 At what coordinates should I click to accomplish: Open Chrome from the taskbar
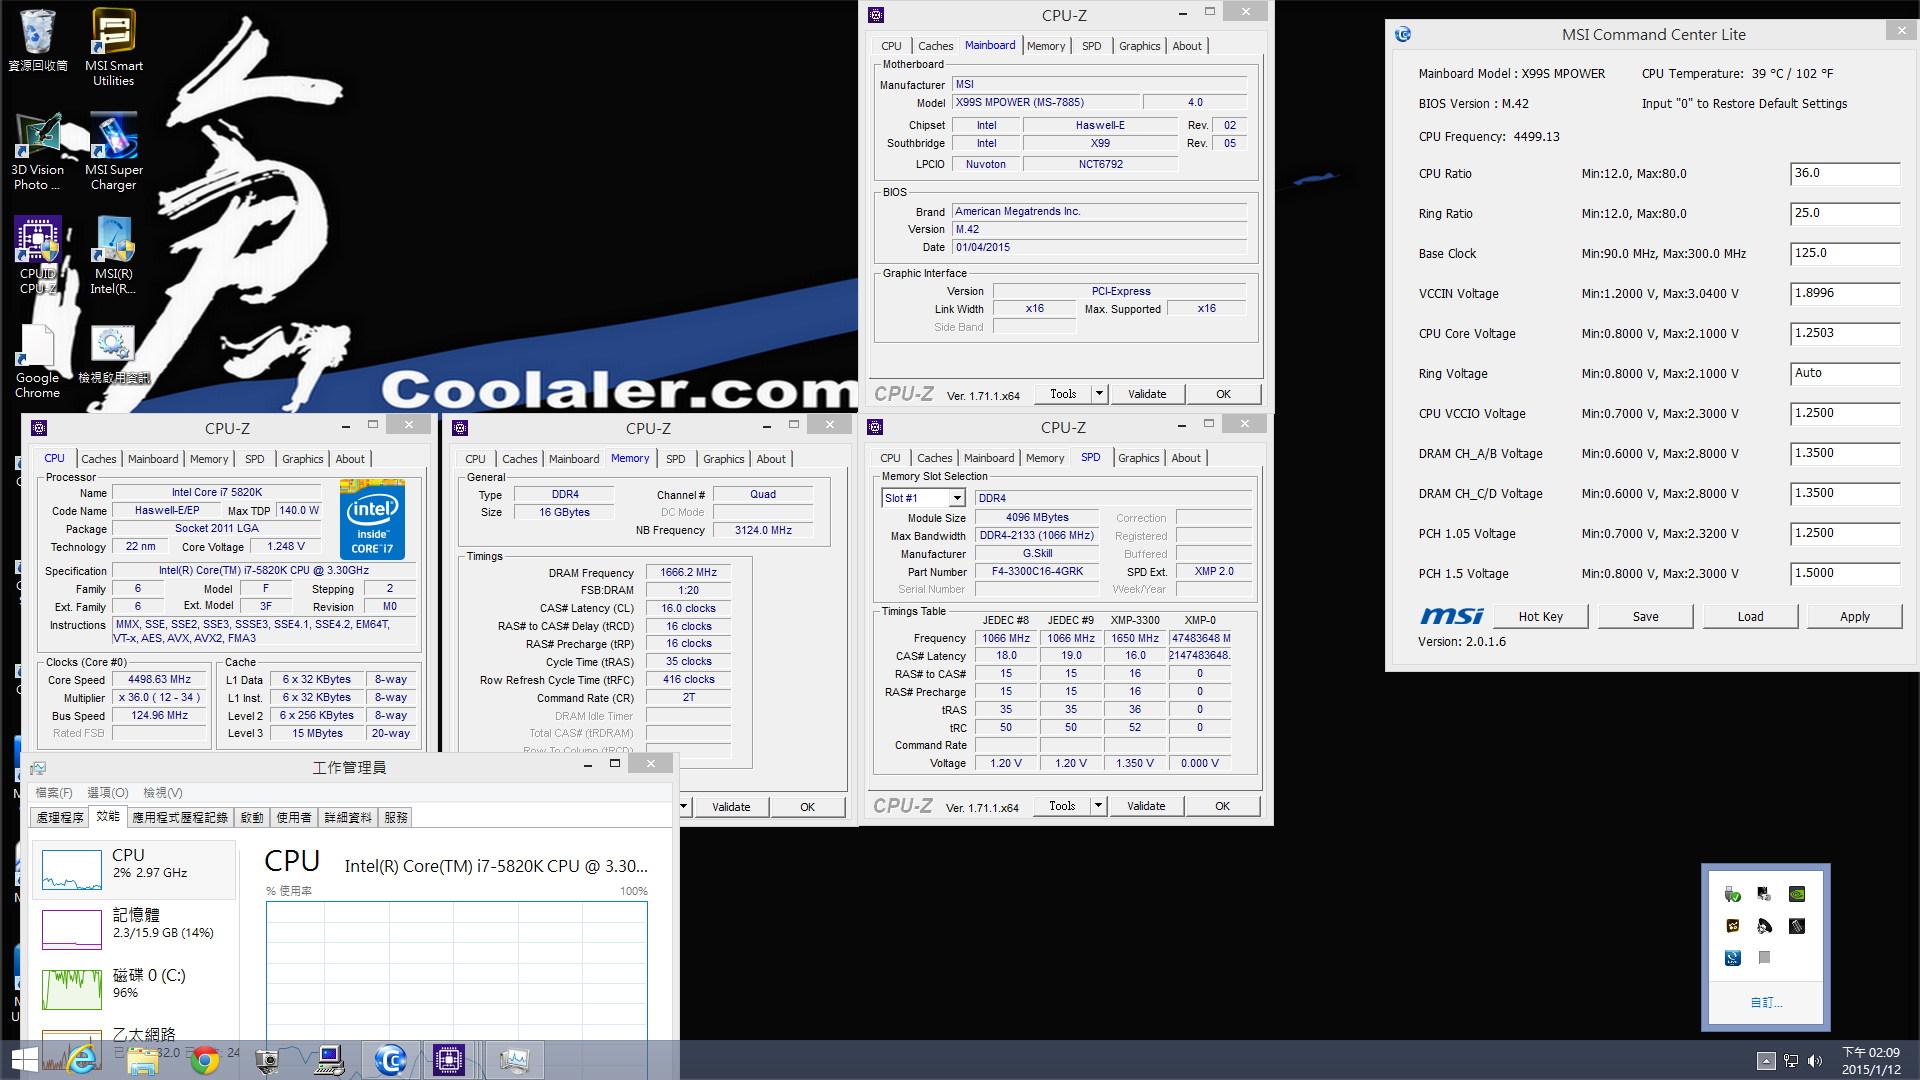point(205,1060)
